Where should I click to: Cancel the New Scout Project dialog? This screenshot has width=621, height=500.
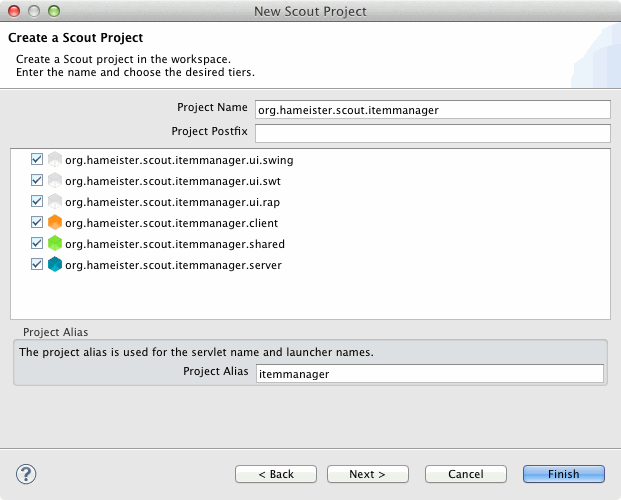pyautogui.click(x=465, y=474)
